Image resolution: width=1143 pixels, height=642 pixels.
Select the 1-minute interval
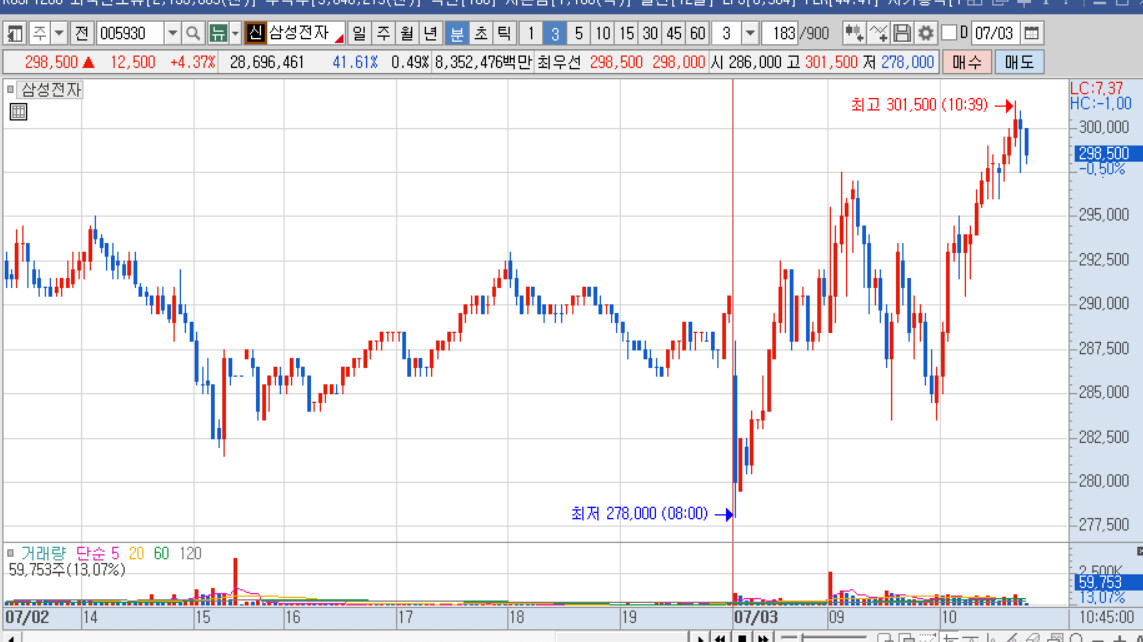point(531,34)
